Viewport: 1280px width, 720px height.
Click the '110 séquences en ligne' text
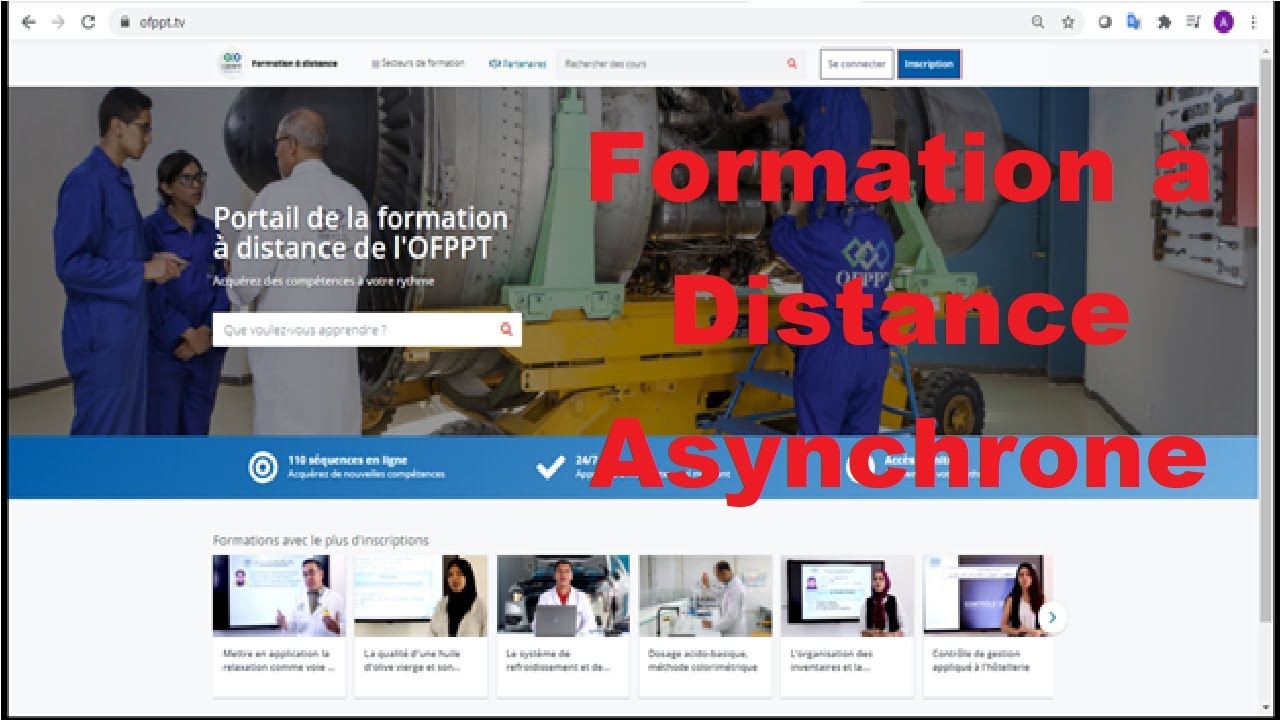click(x=347, y=460)
